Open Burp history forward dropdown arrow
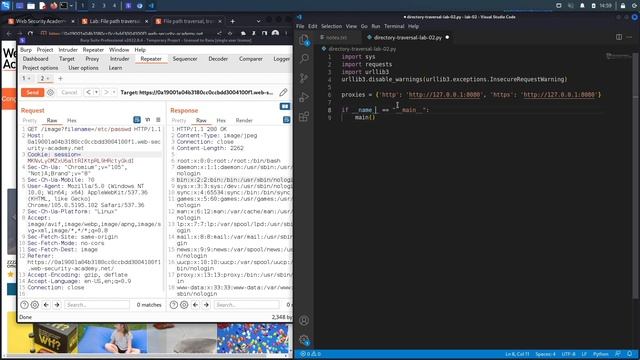Viewport: 640px width, 360px height. coord(114,93)
